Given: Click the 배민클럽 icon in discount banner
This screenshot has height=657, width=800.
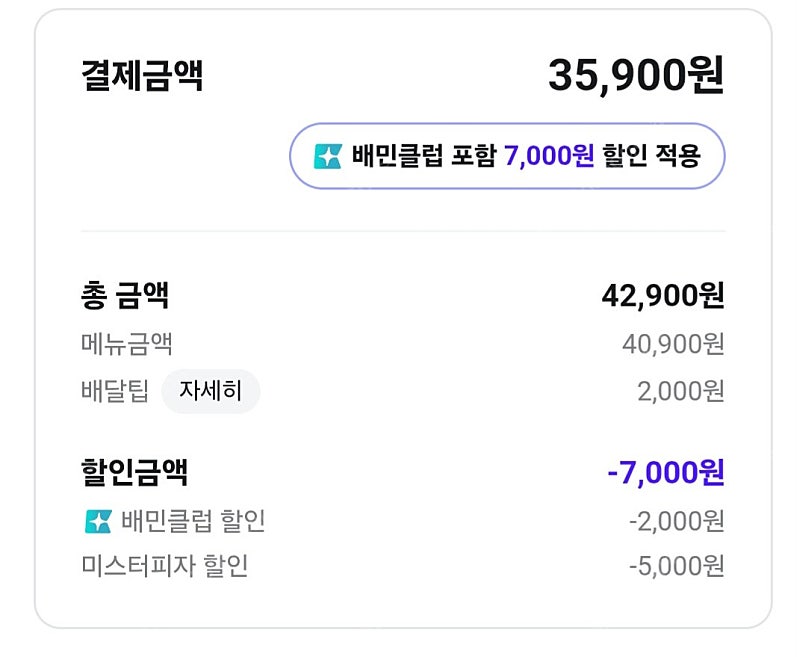Looking at the screenshot, I should (328, 156).
